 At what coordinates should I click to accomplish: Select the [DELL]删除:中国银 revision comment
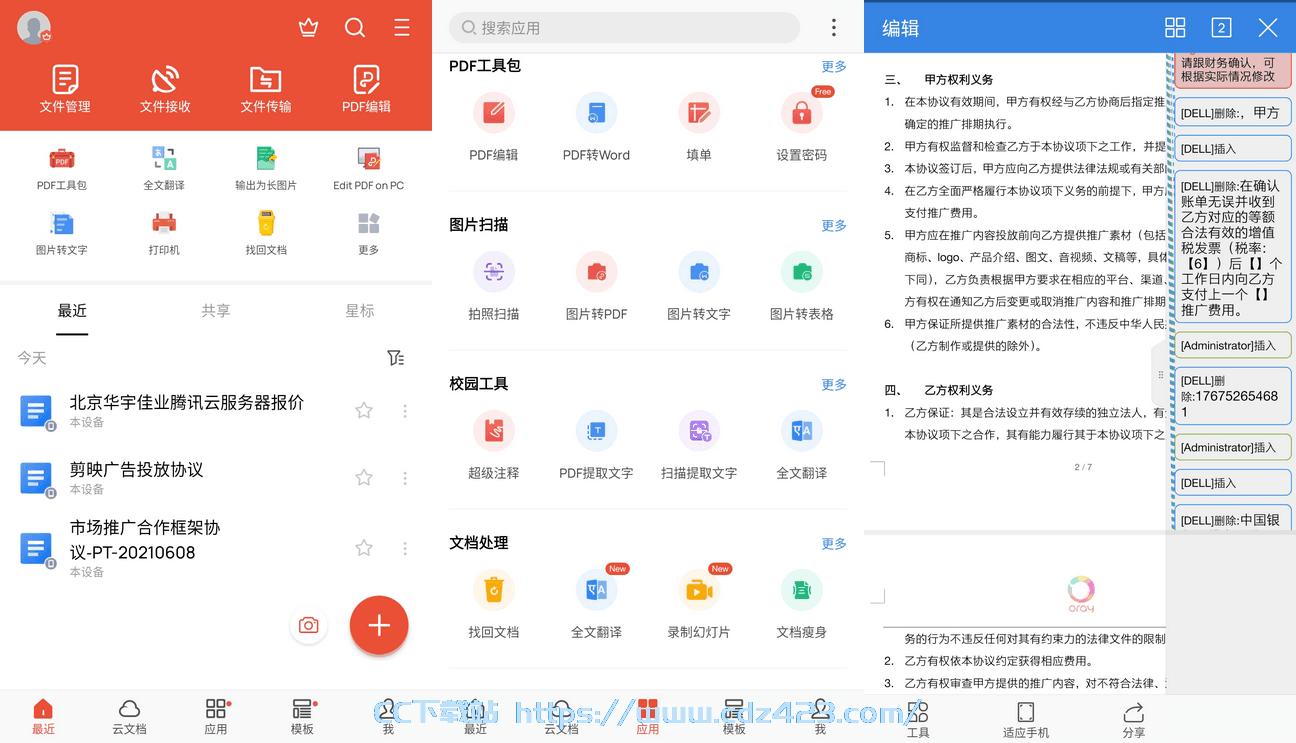(x=1232, y=519)
